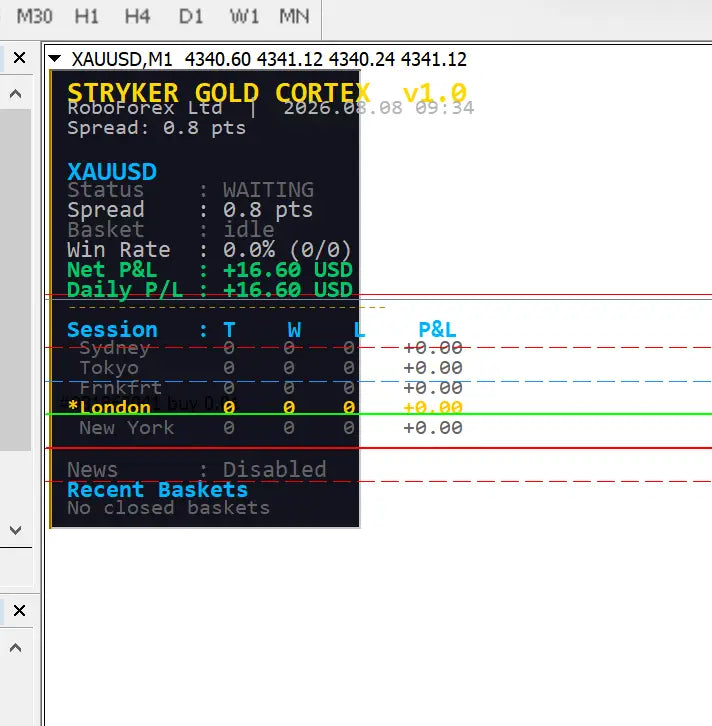The width and height of the screenshot is (712, 726).
Task: Click the blue XAUUSD symbol heading
Action: (112, 171)
